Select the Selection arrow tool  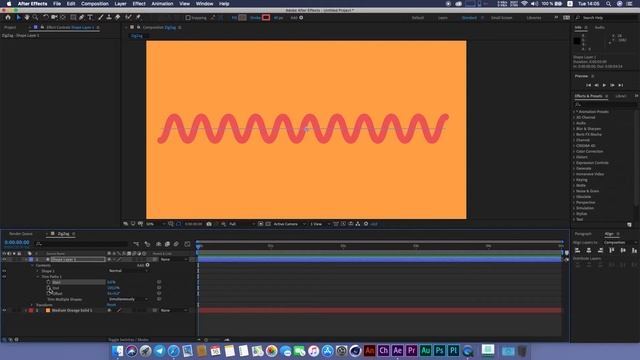[18, 18]
